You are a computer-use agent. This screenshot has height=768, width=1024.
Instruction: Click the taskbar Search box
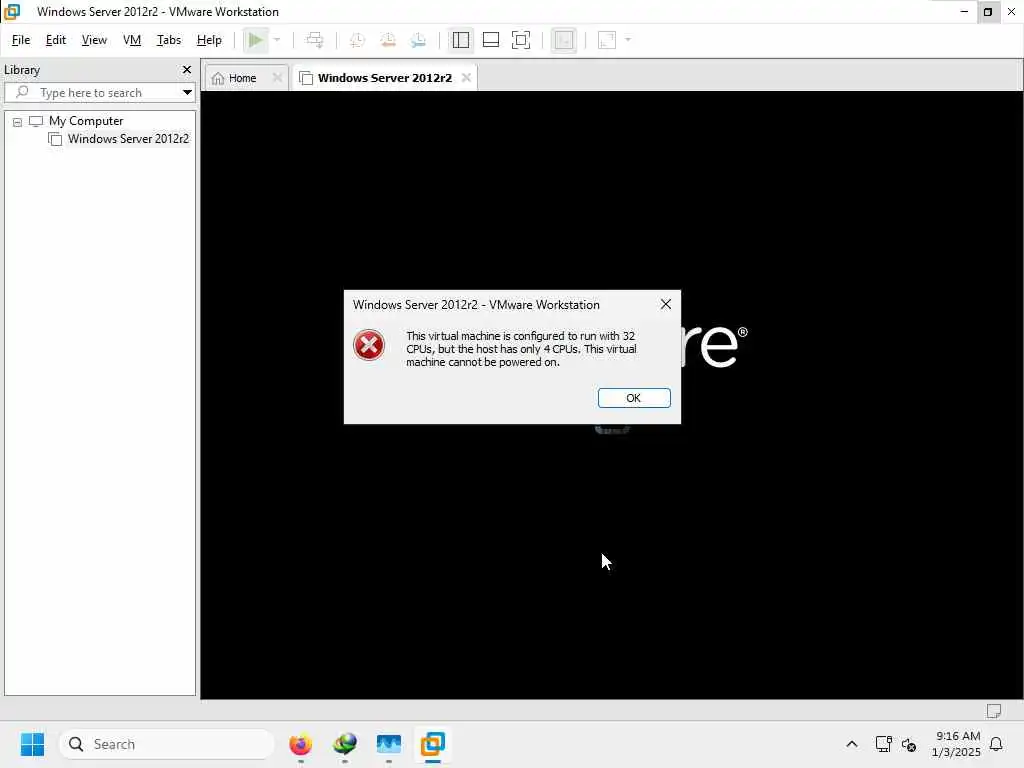(167, 744)
